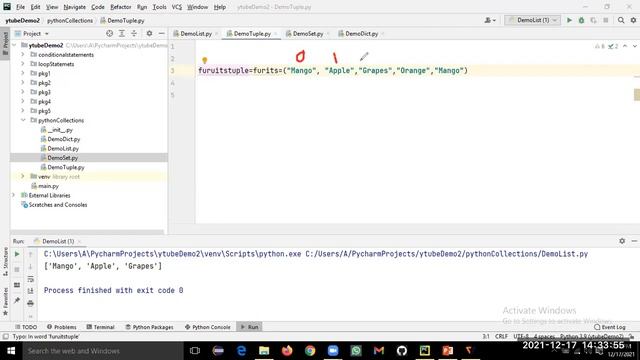
Task: Click the locate file target icon in Project panel
Action: pyautogui.click(x=109, y=33)
